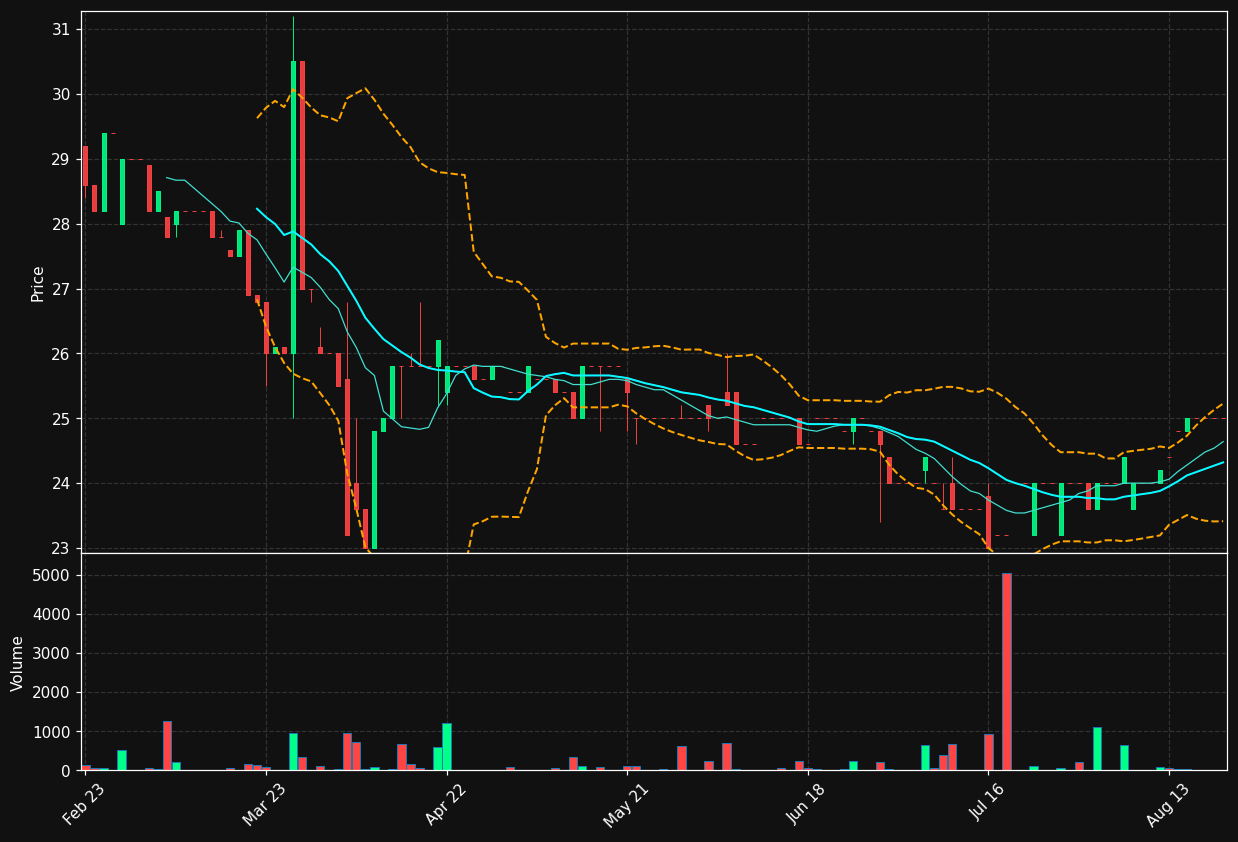Click price tick label 28
Viewport: 1238px width, 842px height.
[61, 225]
